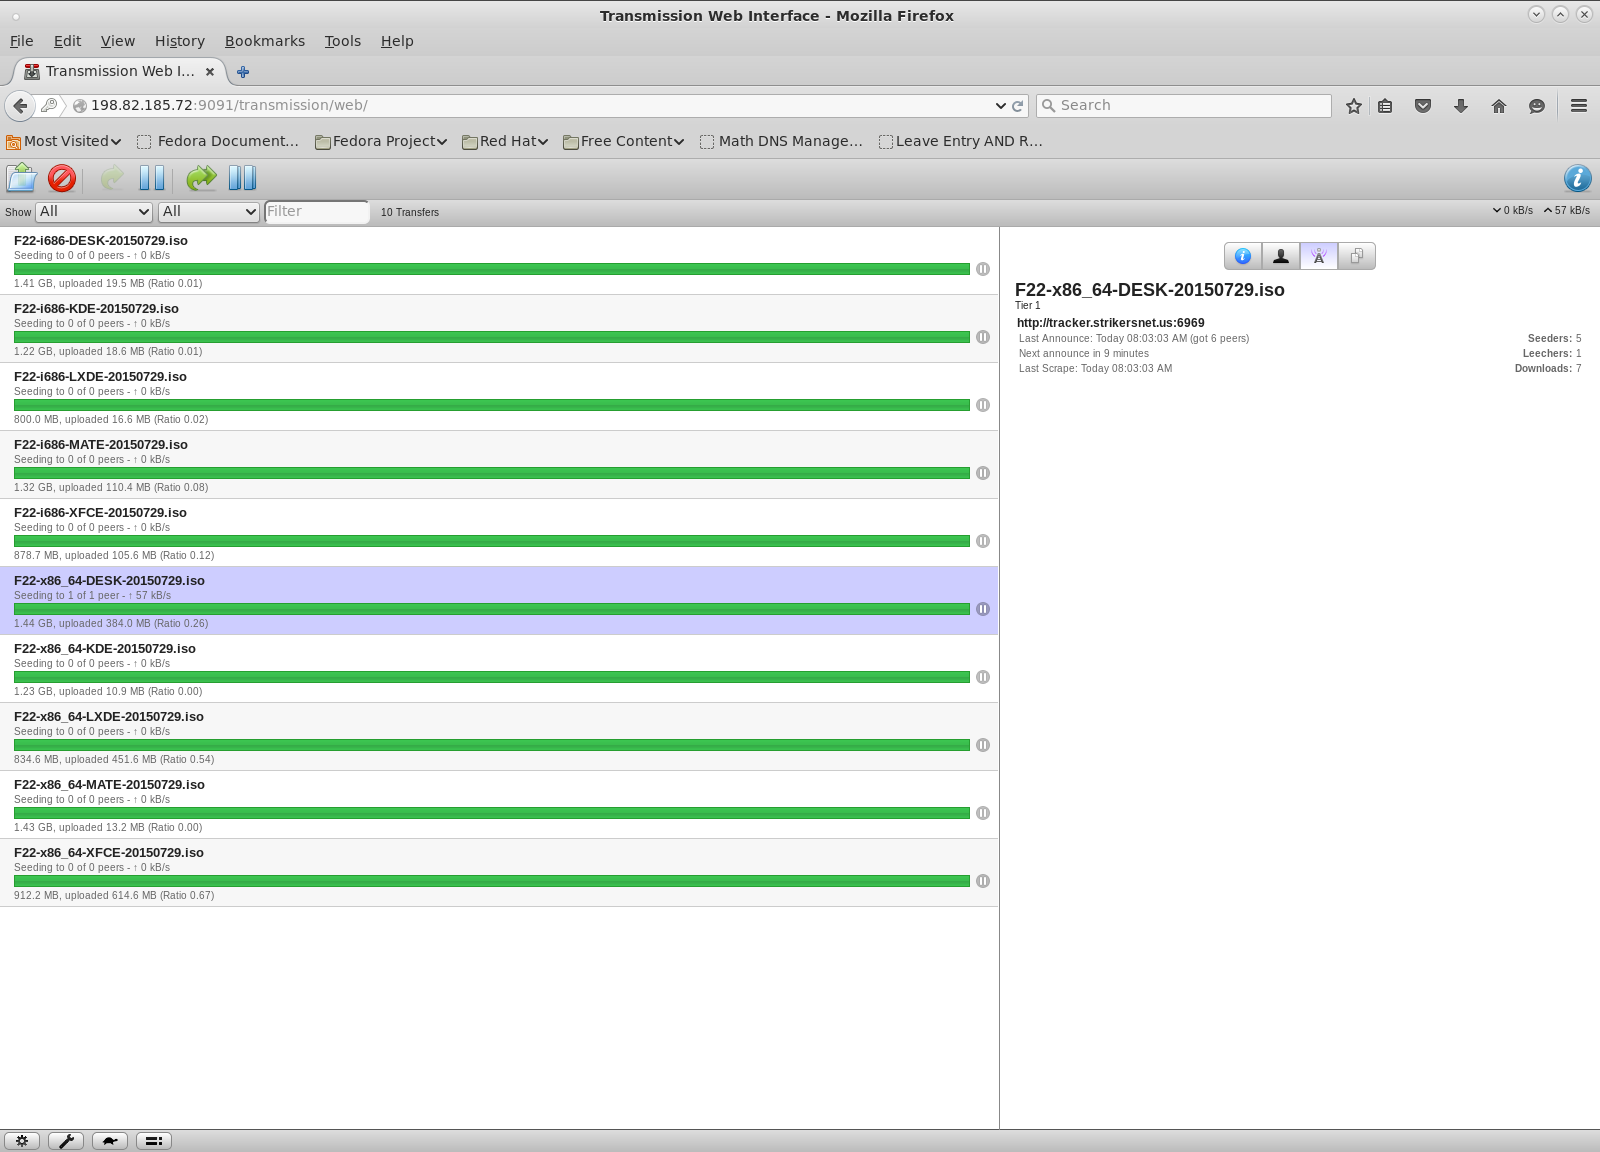Select the F22-x86_64-LXDE progress bar

492,745
